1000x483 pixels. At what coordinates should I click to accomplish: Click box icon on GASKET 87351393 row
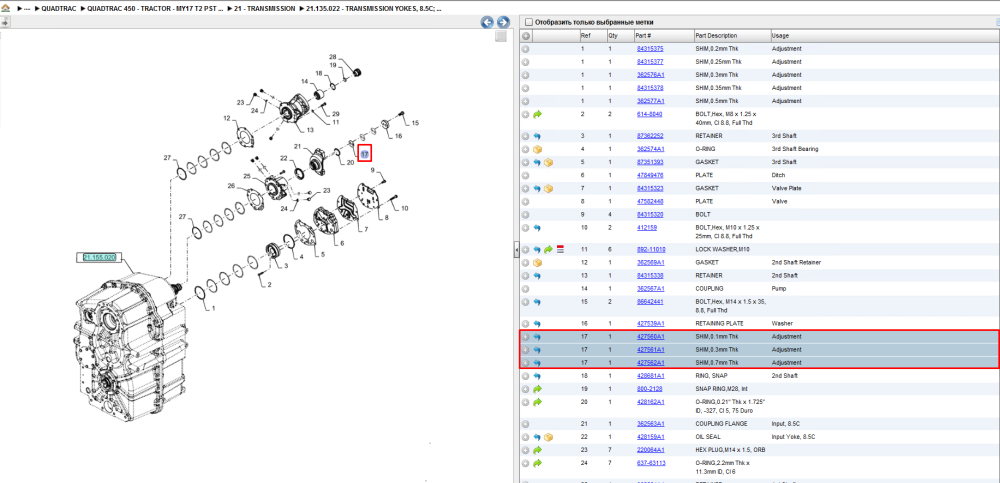pyautogui.click(x=548, y=163)
